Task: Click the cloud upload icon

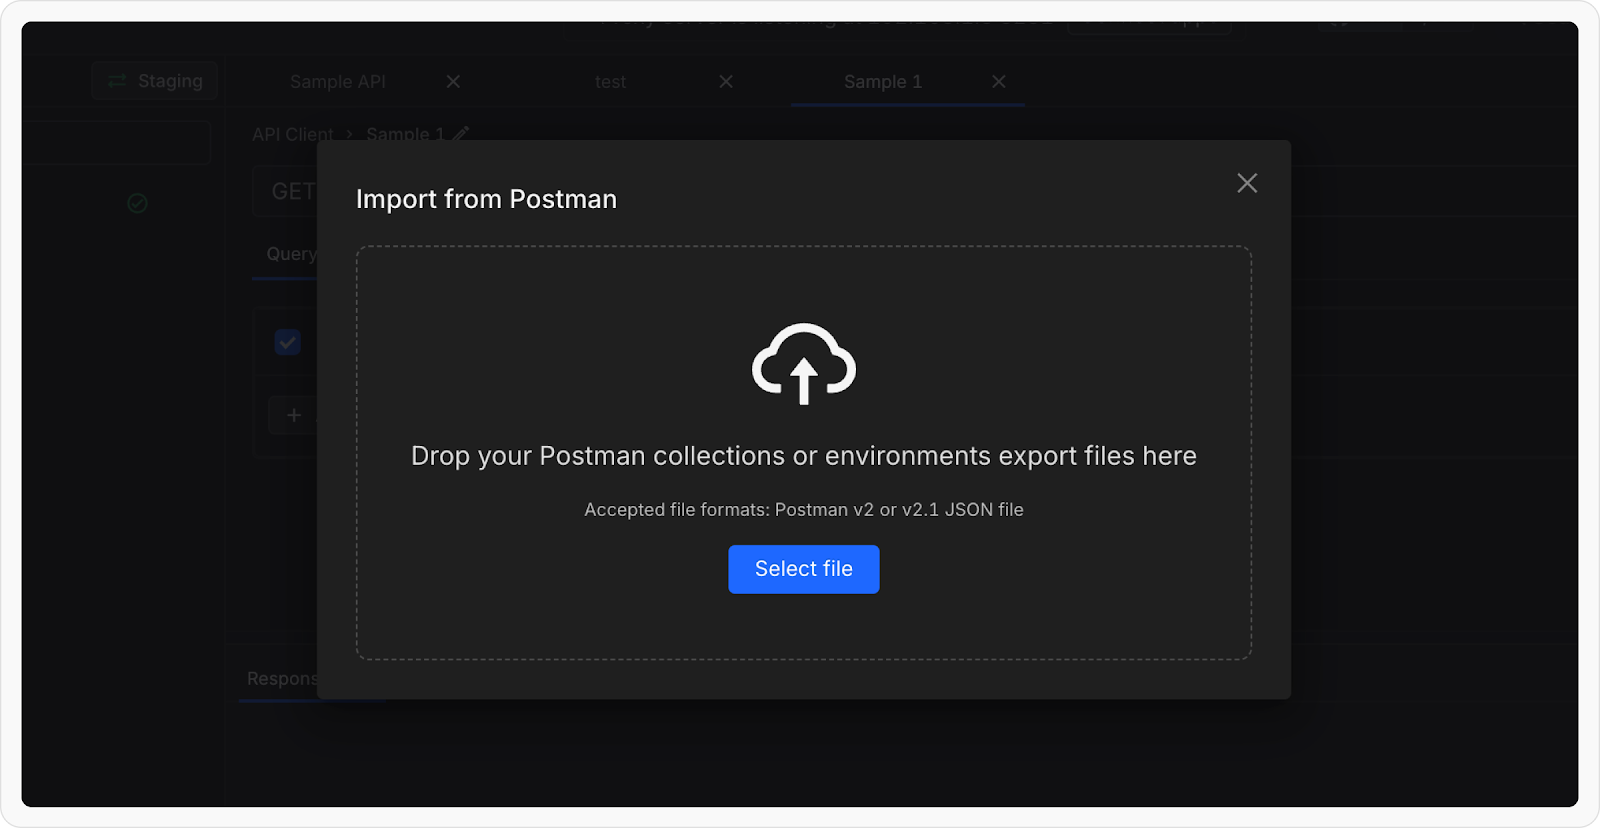Action: click(803, 364)
